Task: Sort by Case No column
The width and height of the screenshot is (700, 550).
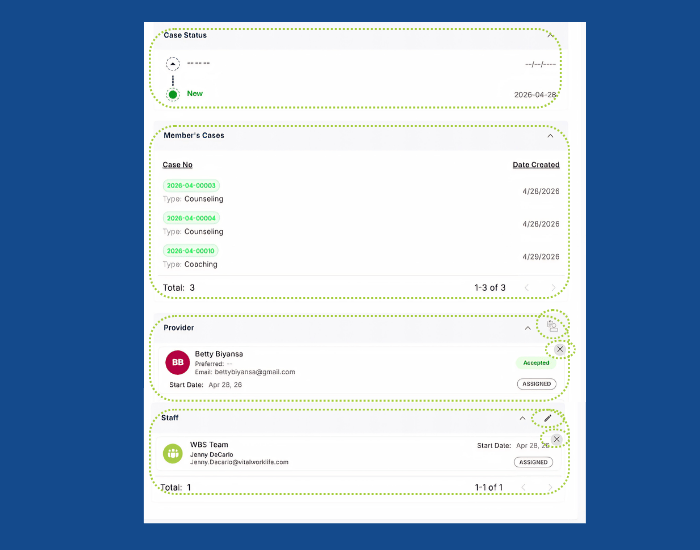Action: (177, 165)
